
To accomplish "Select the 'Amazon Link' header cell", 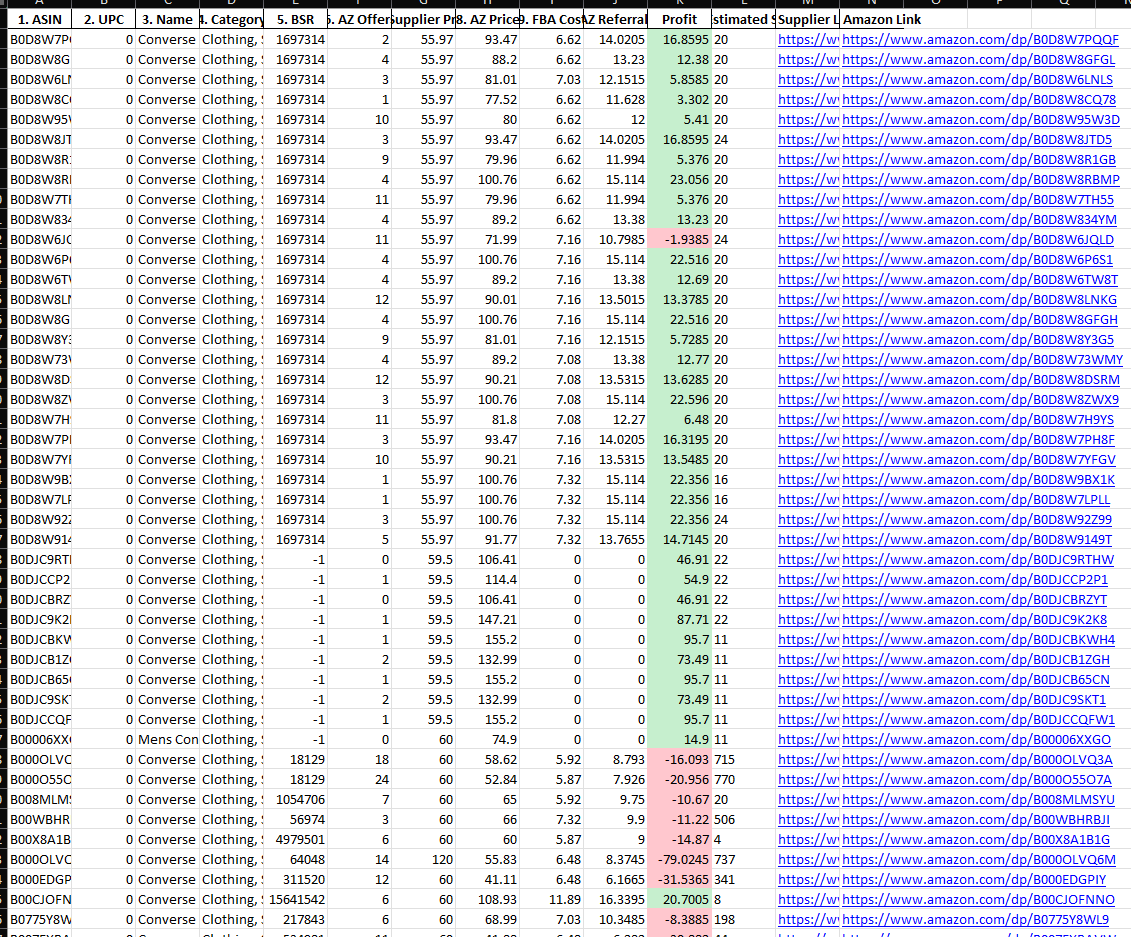I will tap(881, 19).
